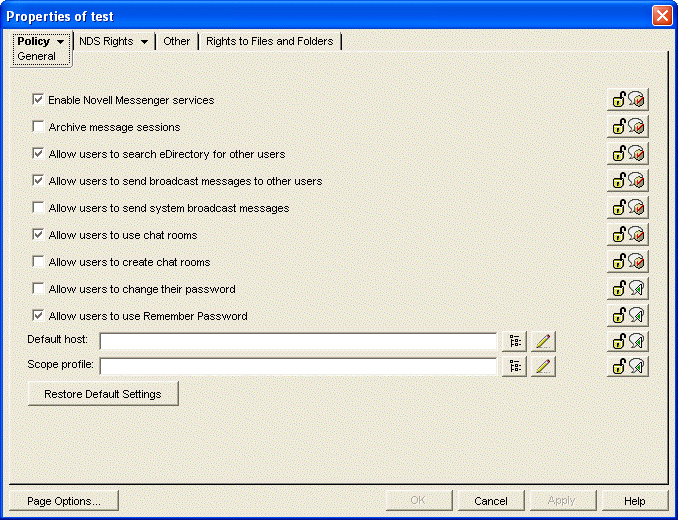Click lock button for send broadcast messages row
The height and width of the screenshot is (520, 678).
tap(627, 181)
